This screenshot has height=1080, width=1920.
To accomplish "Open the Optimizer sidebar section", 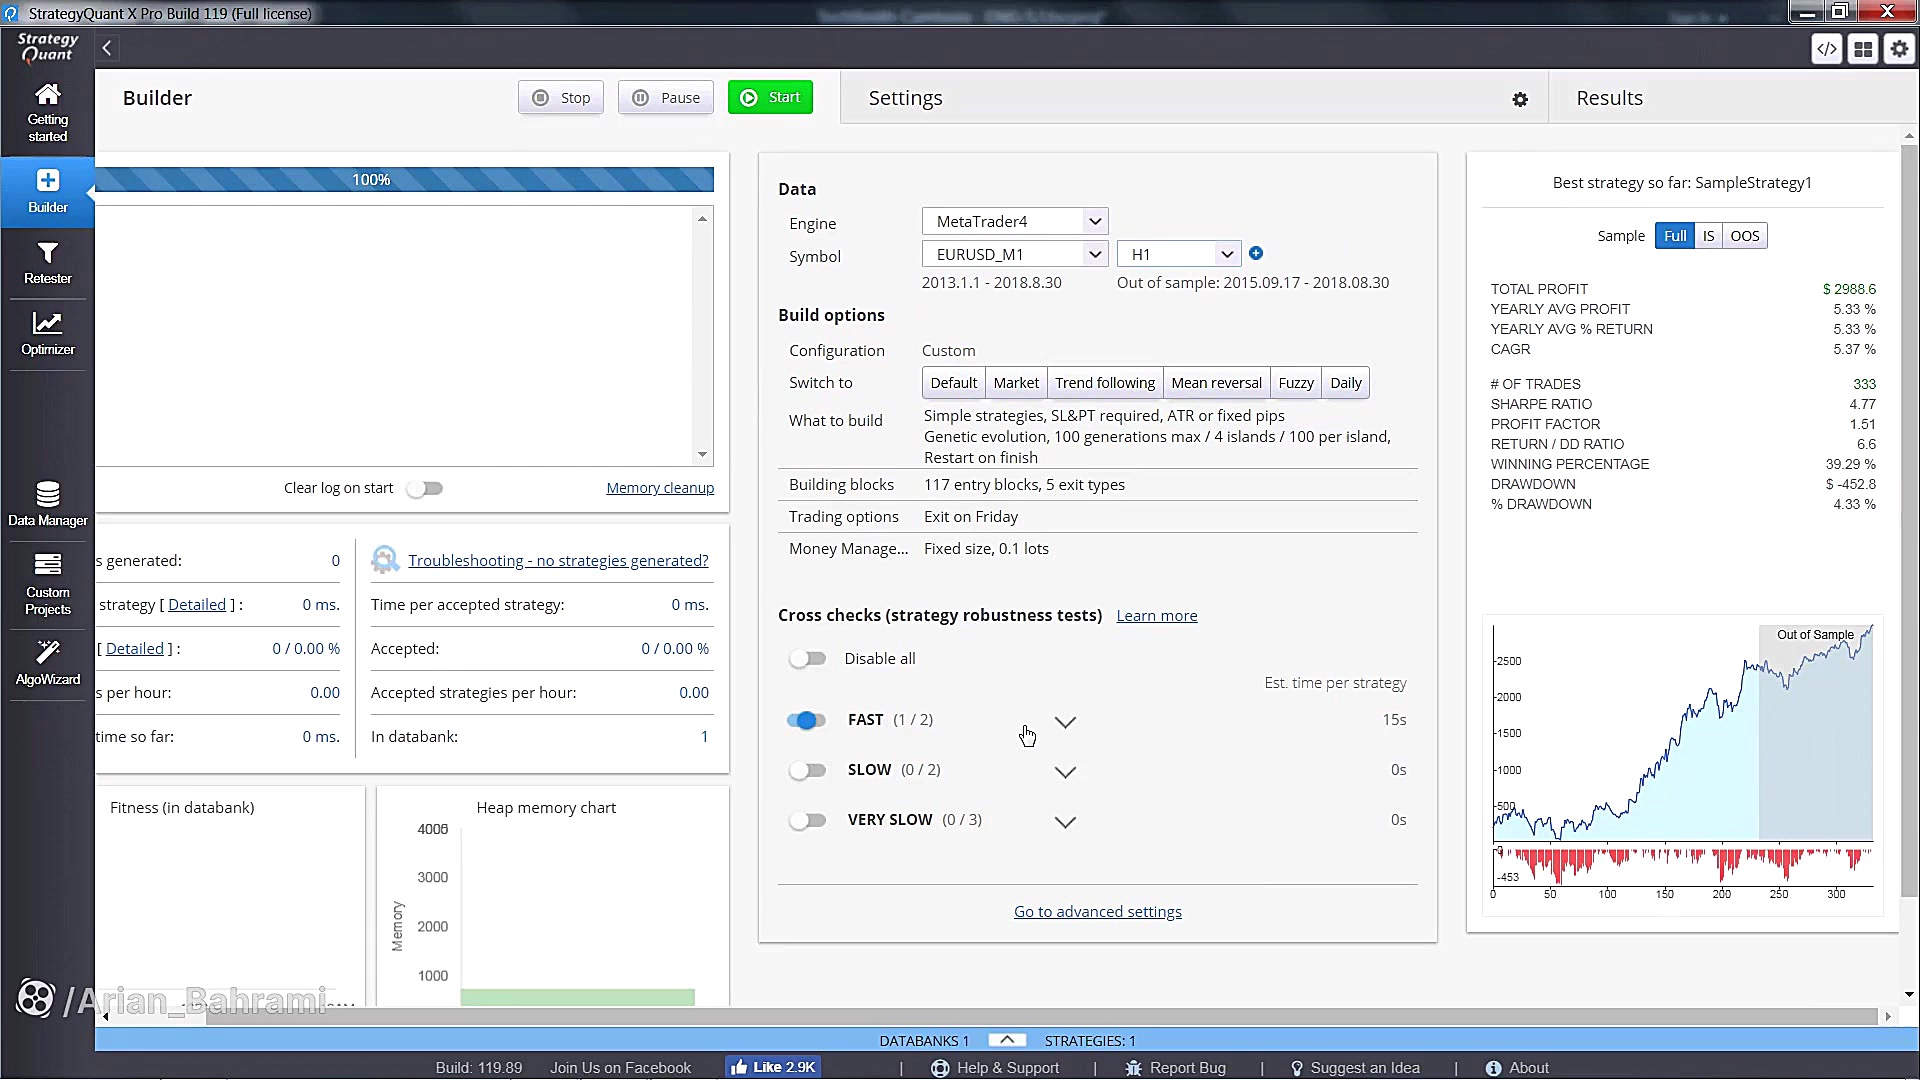I will 47,334.
